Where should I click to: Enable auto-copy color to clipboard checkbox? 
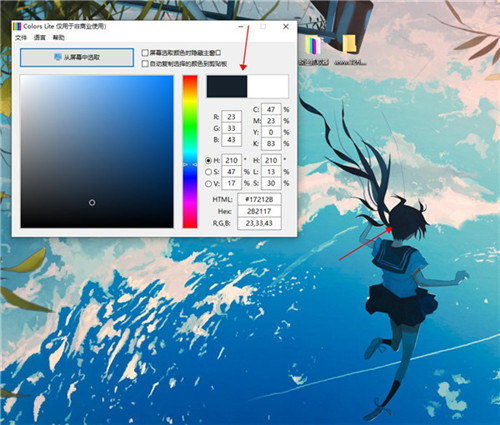[145, 63]
